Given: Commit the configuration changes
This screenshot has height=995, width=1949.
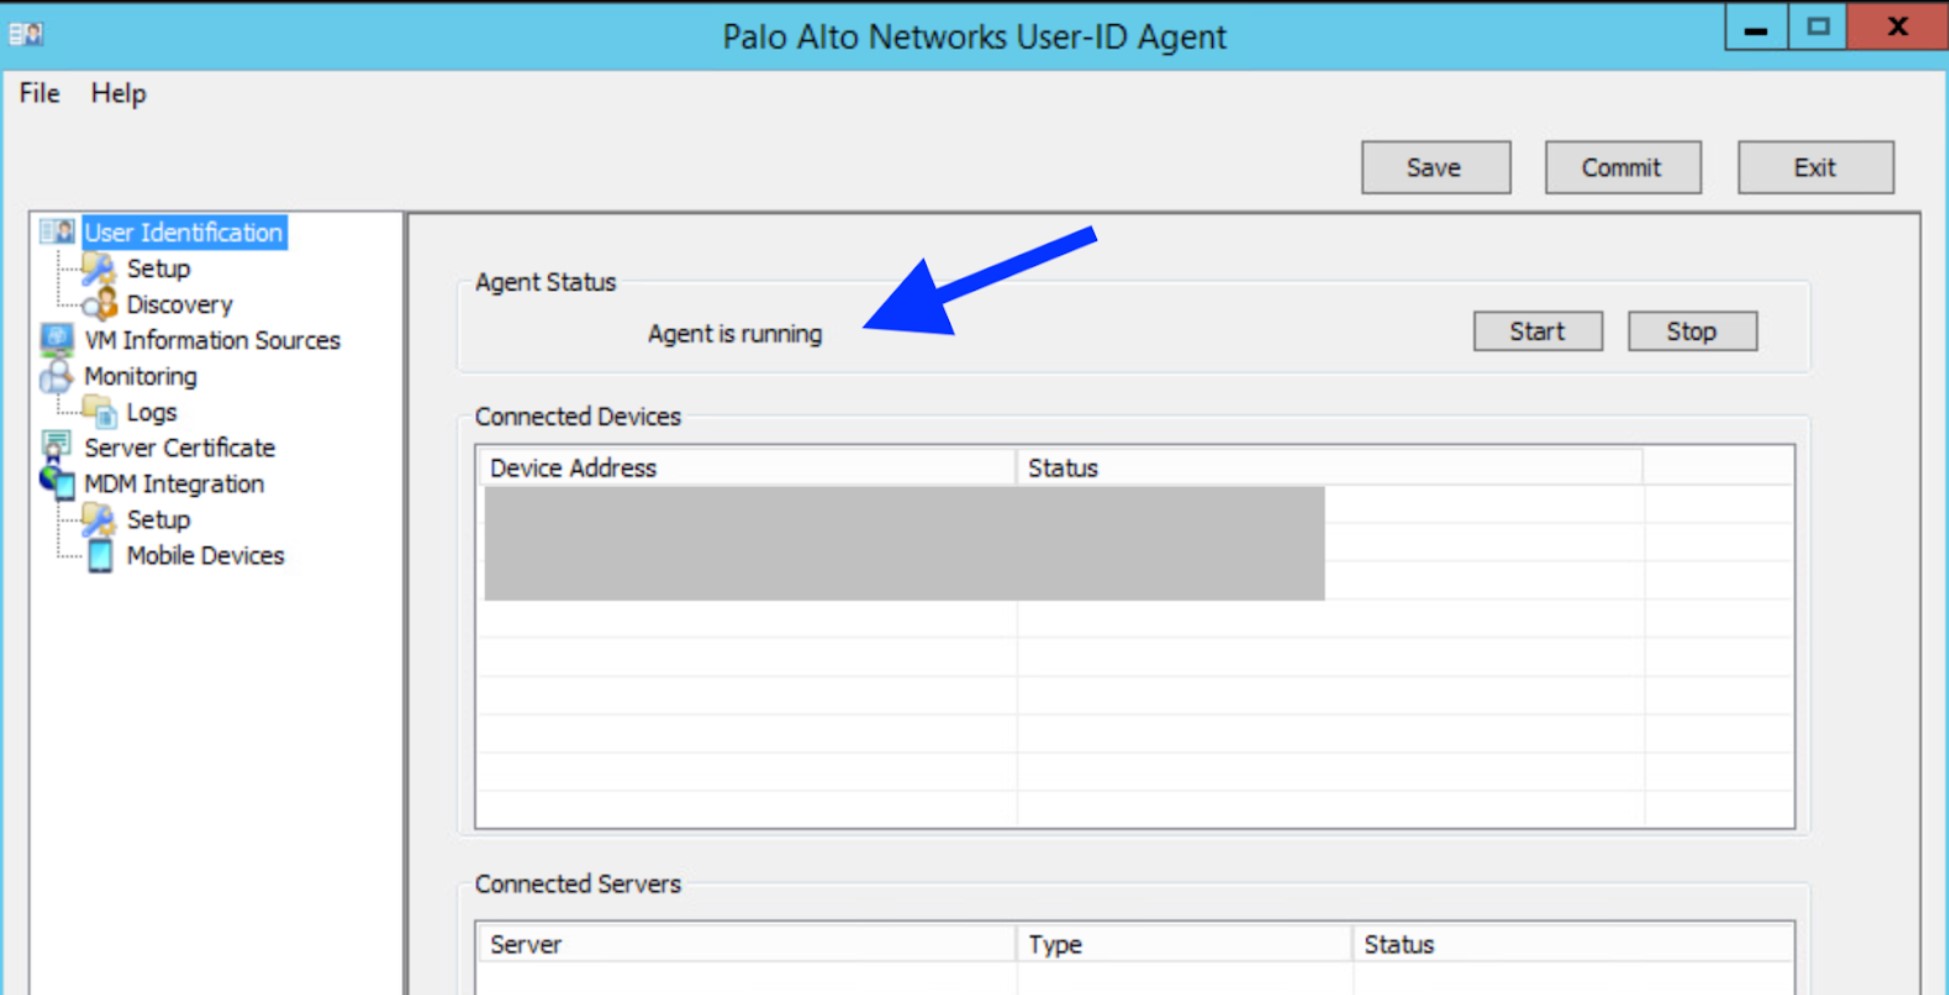Looking at the screenshot, I should pos(1623,167).
